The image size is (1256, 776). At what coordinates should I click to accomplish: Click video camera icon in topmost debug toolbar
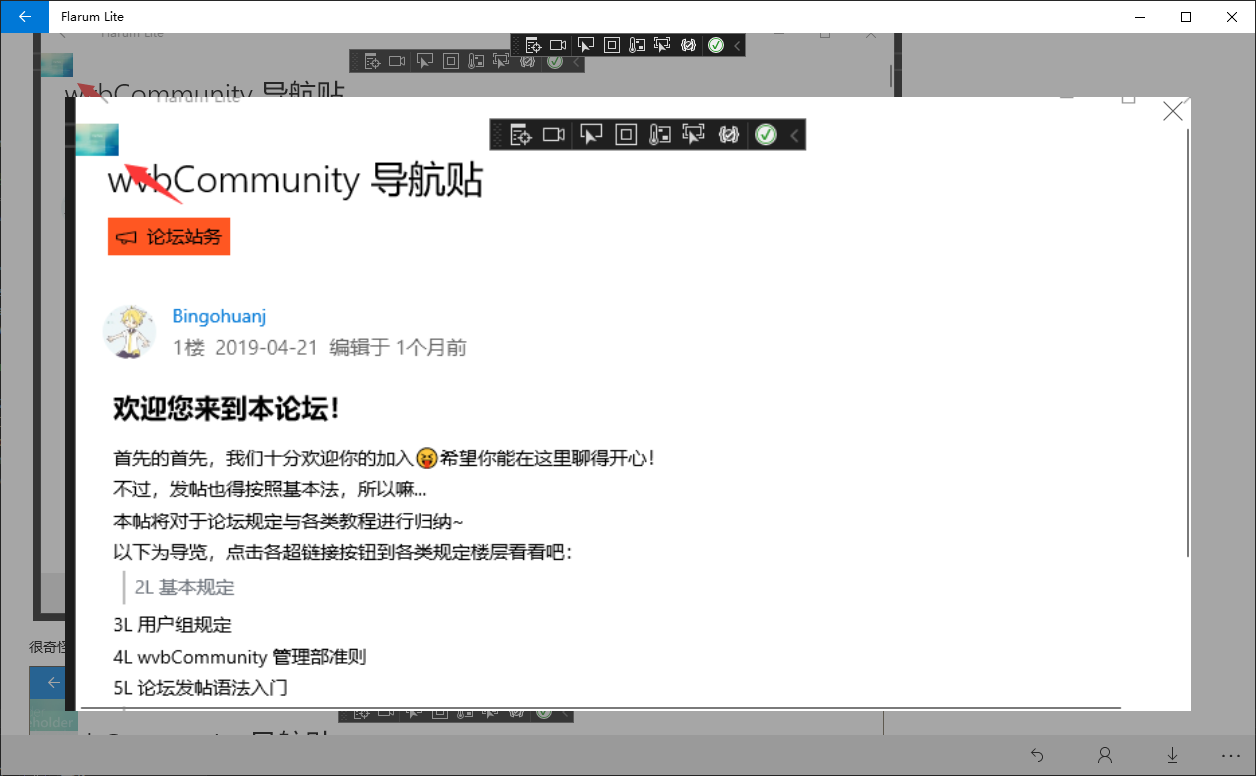point(559,45)
